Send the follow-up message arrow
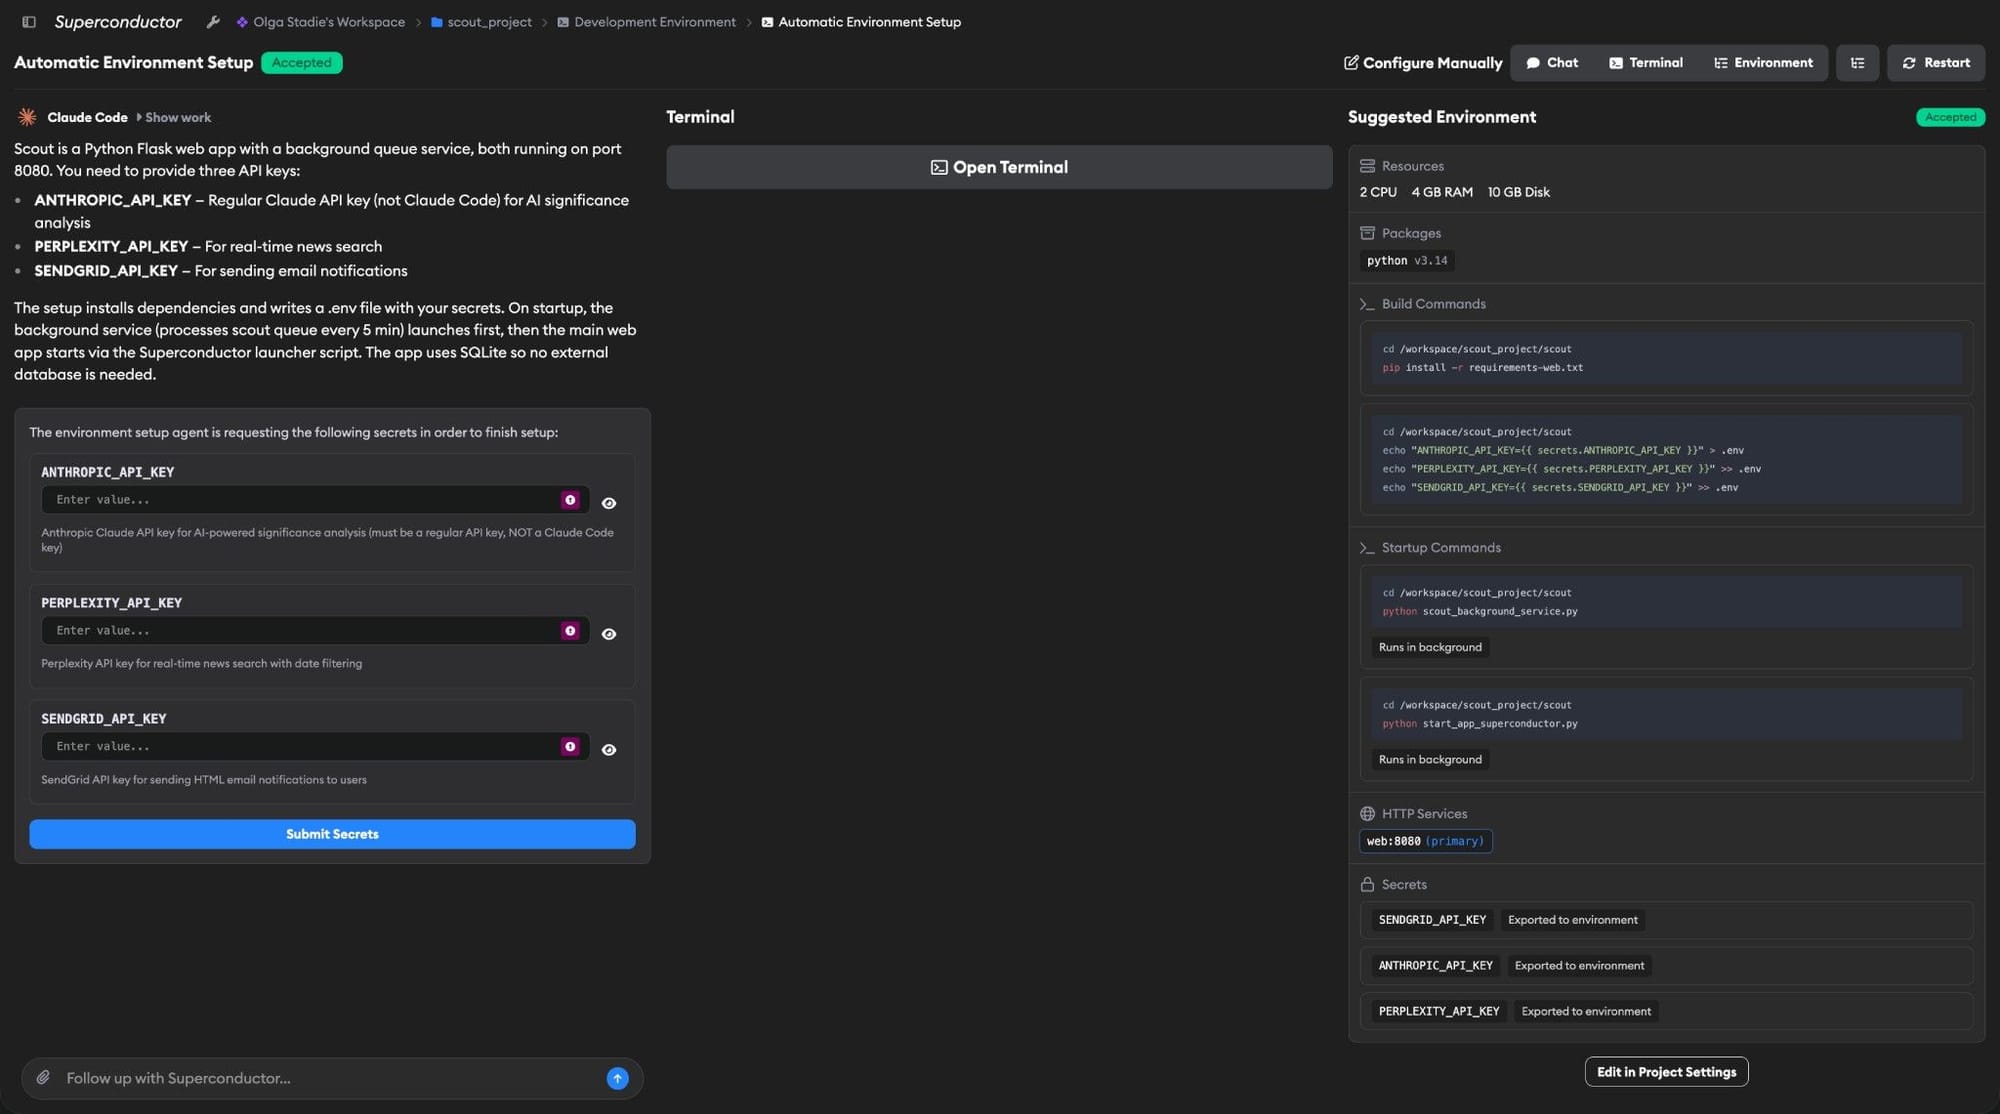The width and height of the screenshot is (2000, 1114). [x=618, y=1078]
